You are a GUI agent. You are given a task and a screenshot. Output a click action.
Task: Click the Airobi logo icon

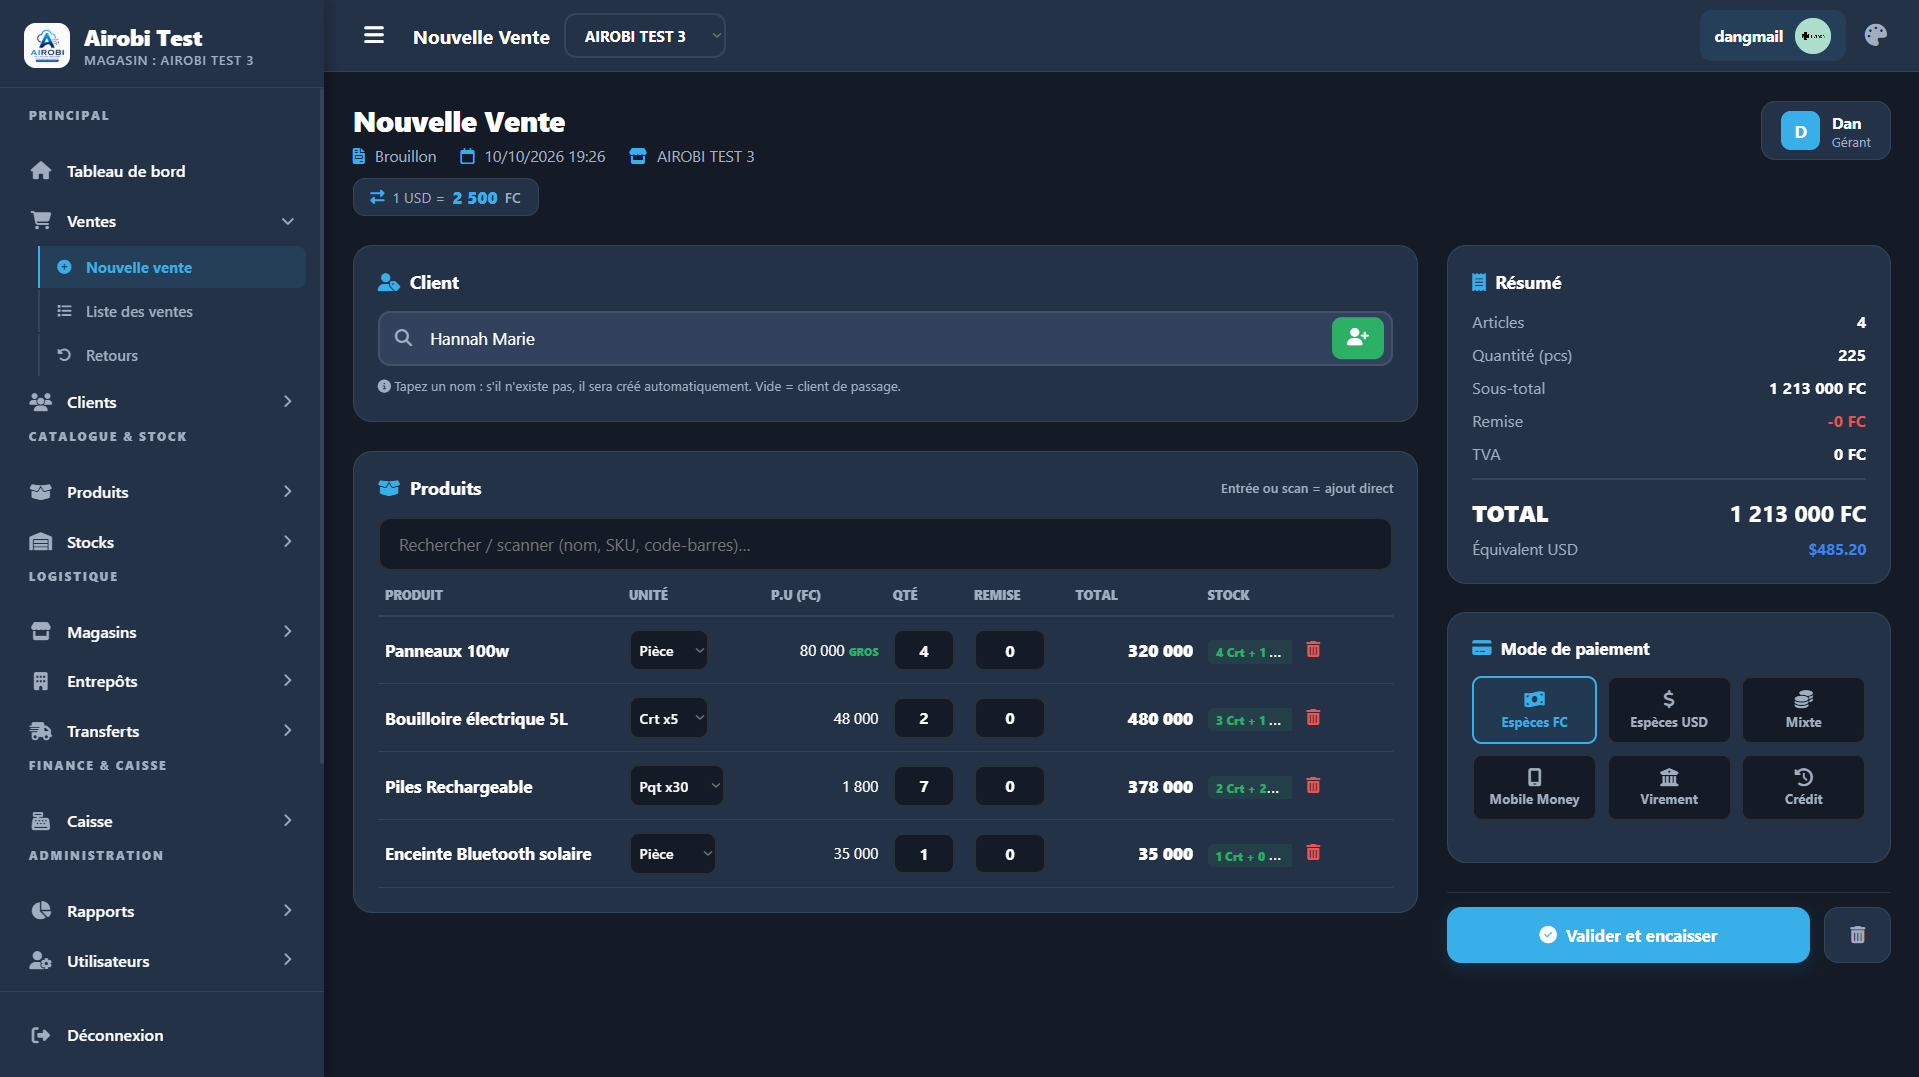47,46
